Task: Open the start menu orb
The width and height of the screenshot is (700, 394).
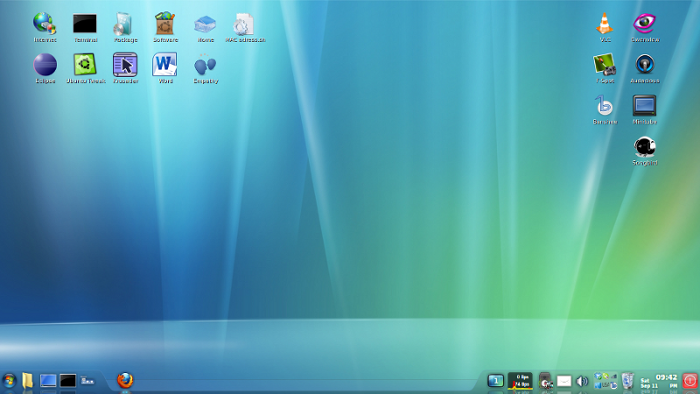Action: [8, 381]
